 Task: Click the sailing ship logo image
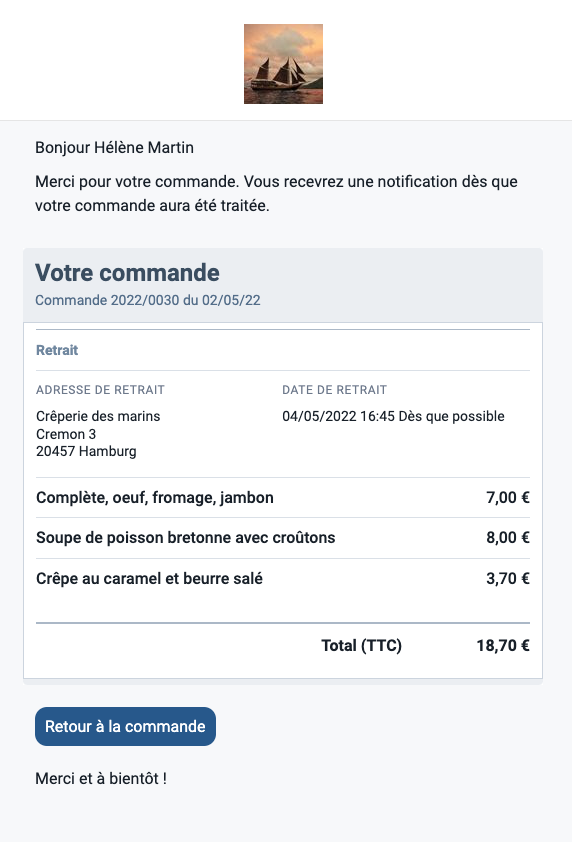pyautogui.click(x=283, y=64)
